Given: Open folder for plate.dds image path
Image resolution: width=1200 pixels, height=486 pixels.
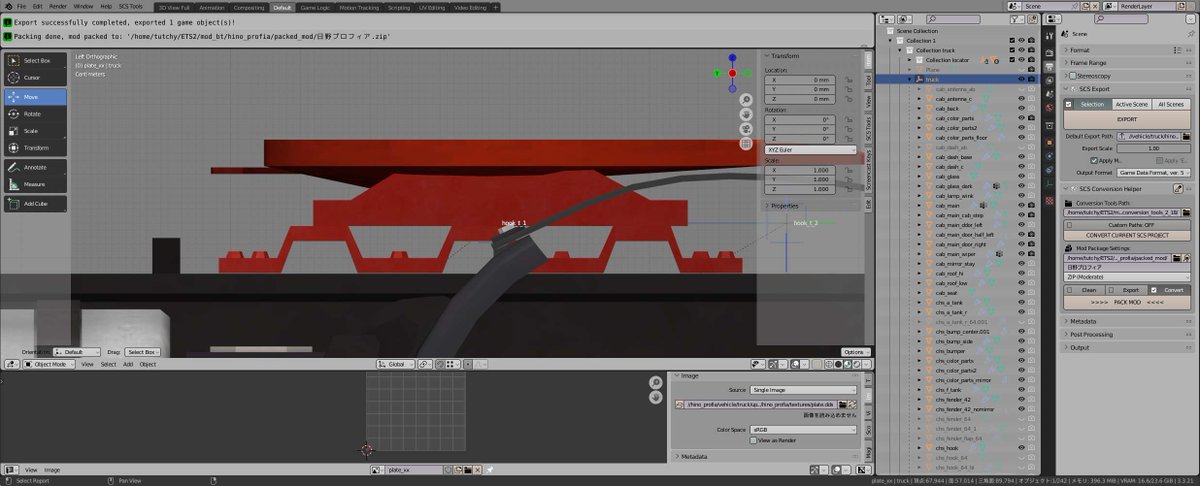Looking at the screenshot, I should tap(842, 404).
